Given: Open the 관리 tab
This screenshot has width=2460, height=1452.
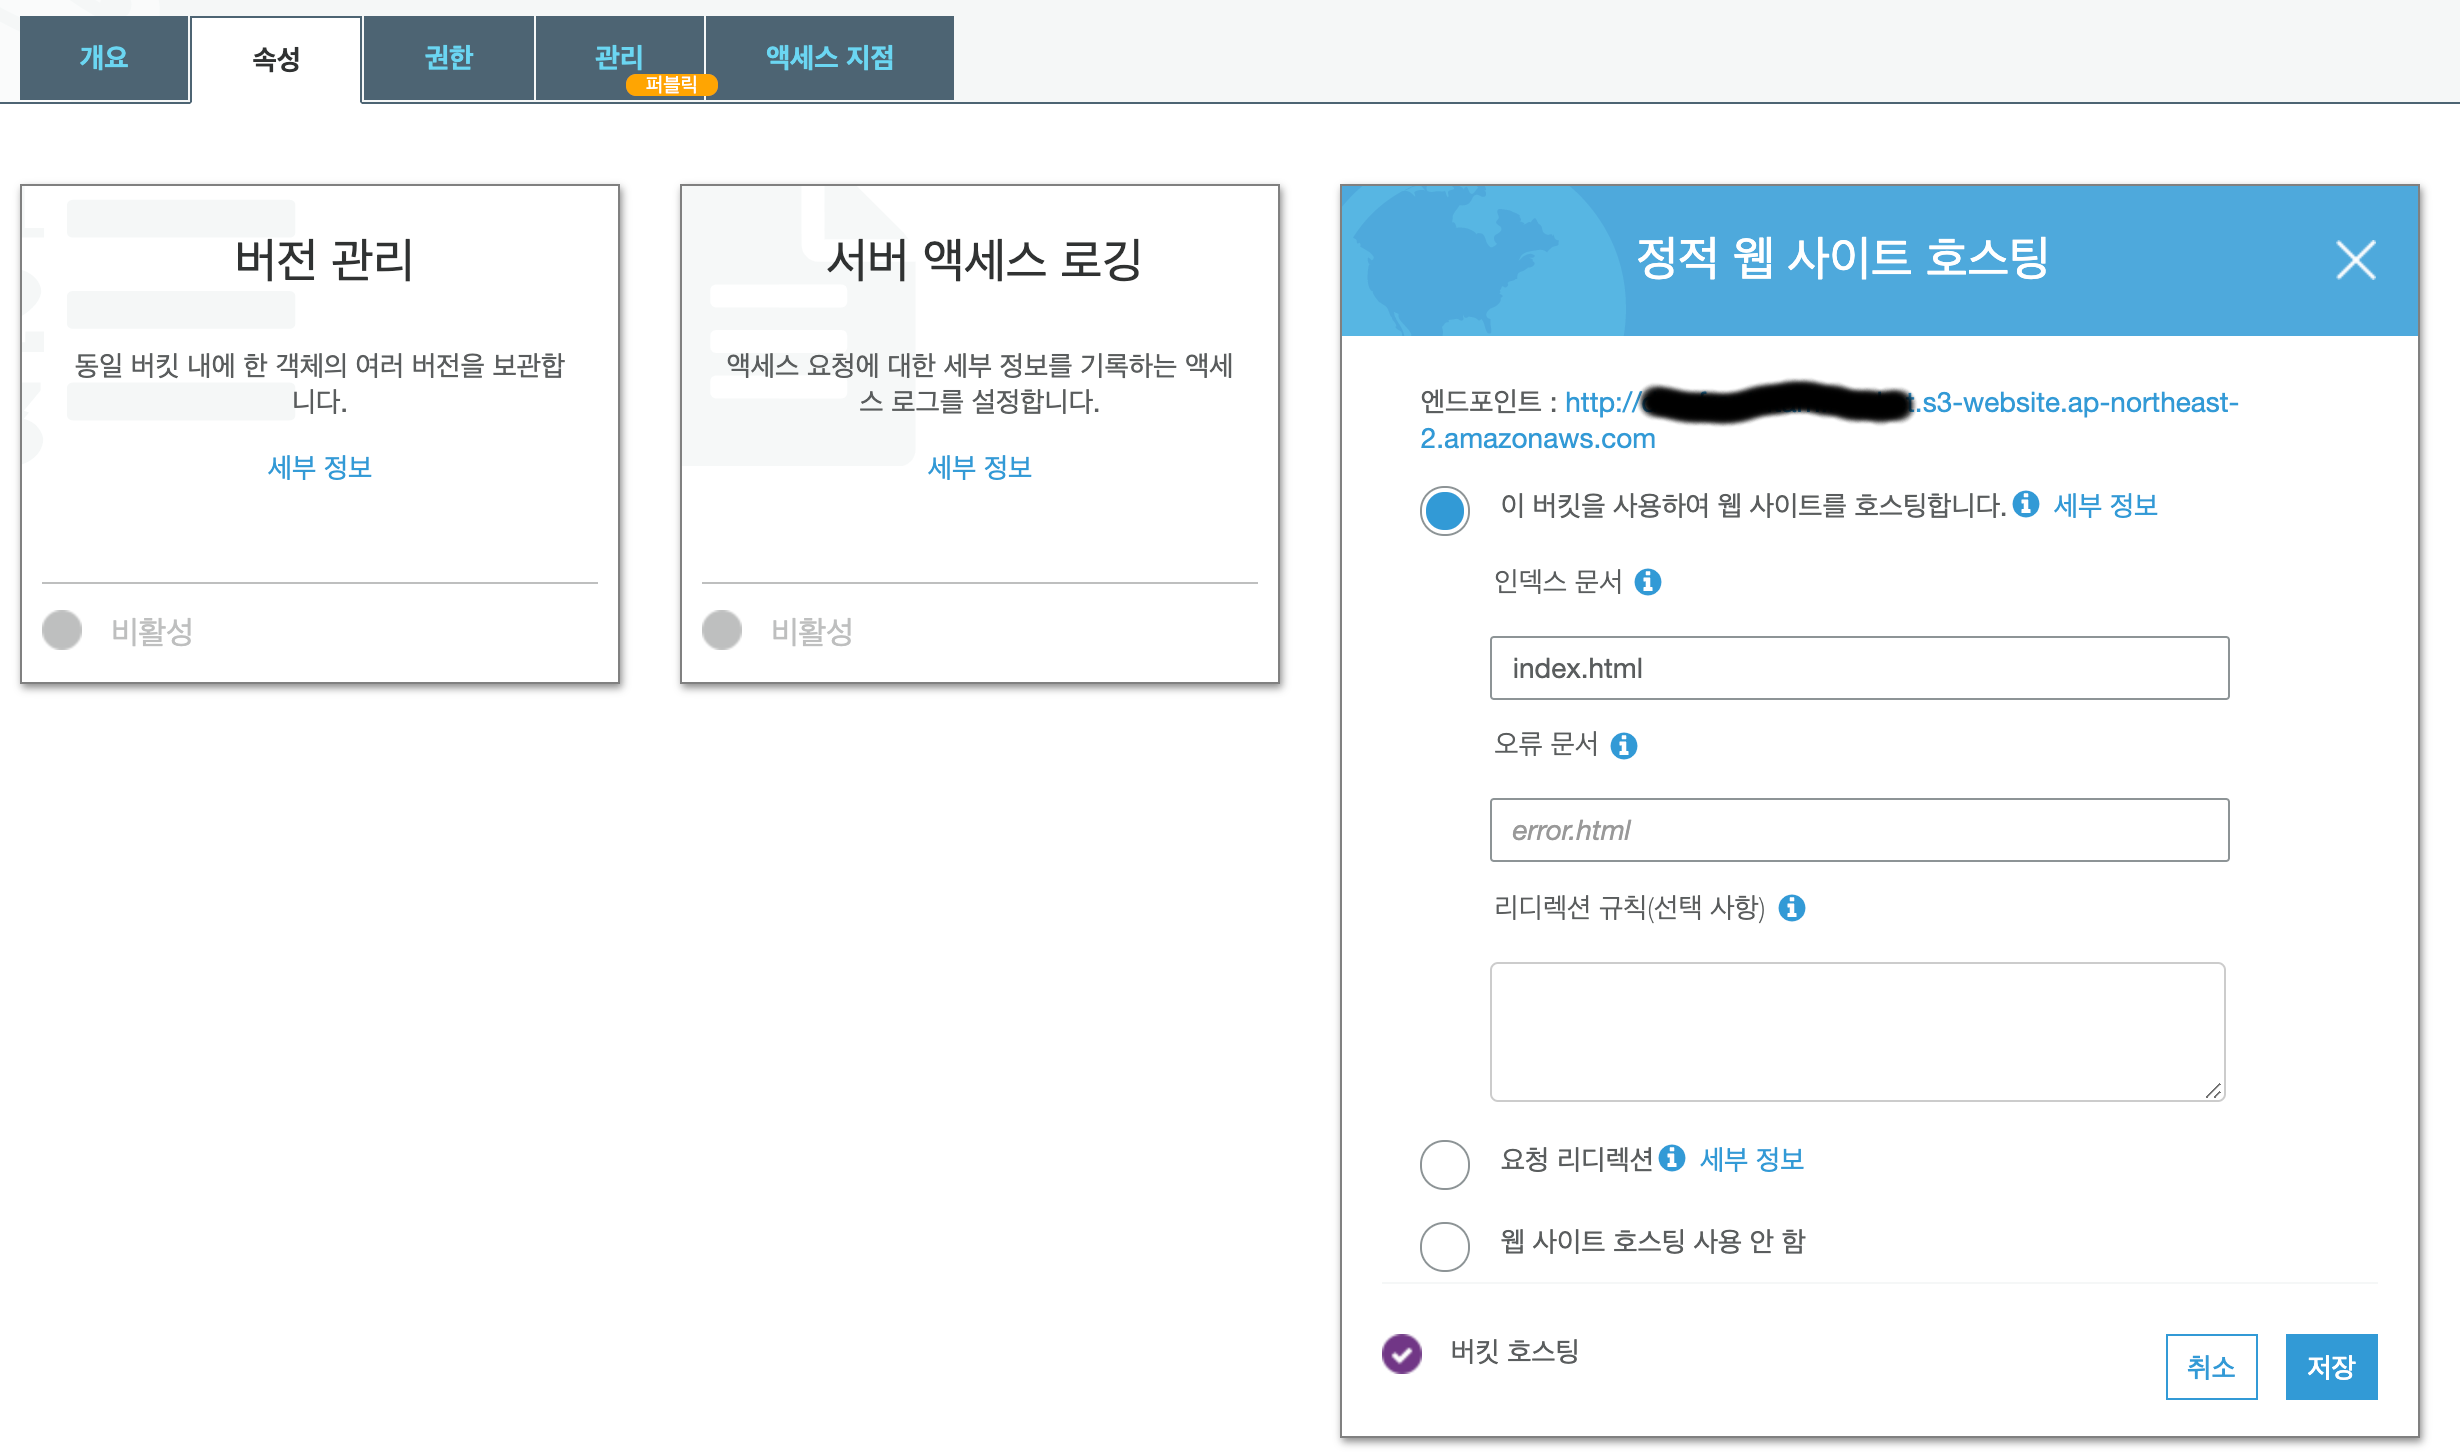Looking at the screenshot, I should 619,57.
